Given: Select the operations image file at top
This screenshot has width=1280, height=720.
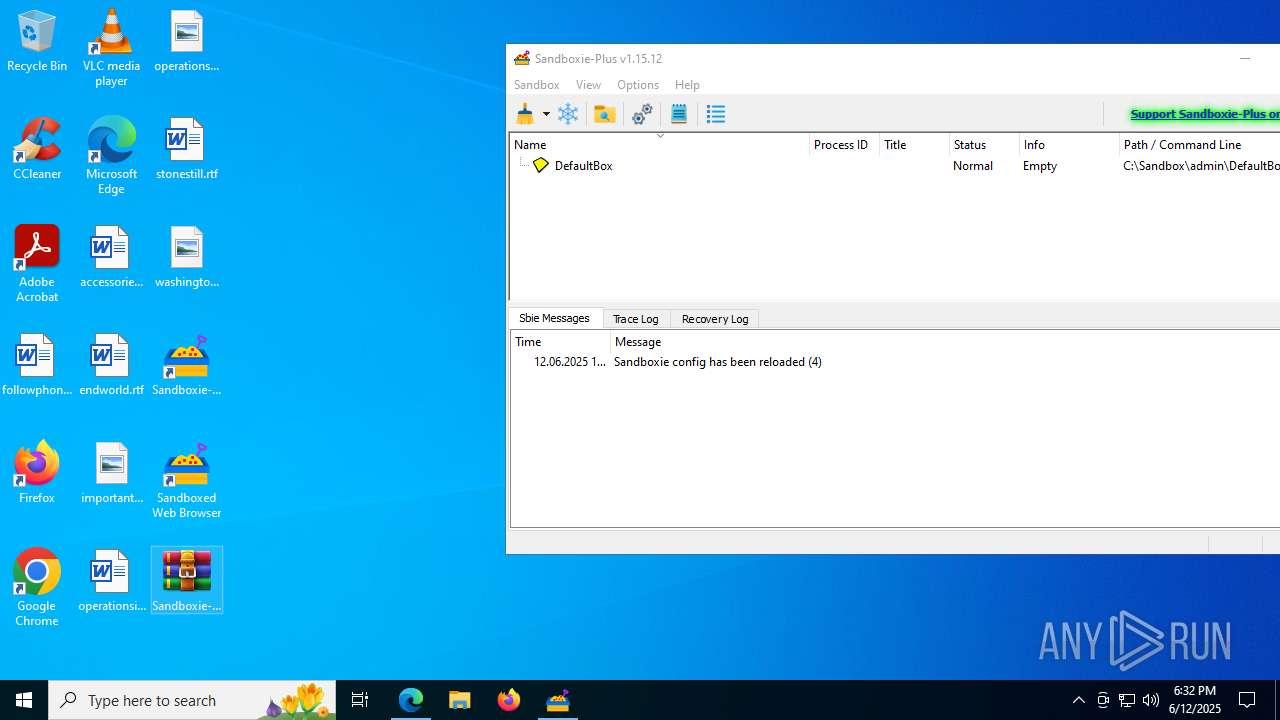Looking at the screenshot, I should coord(186,41).
